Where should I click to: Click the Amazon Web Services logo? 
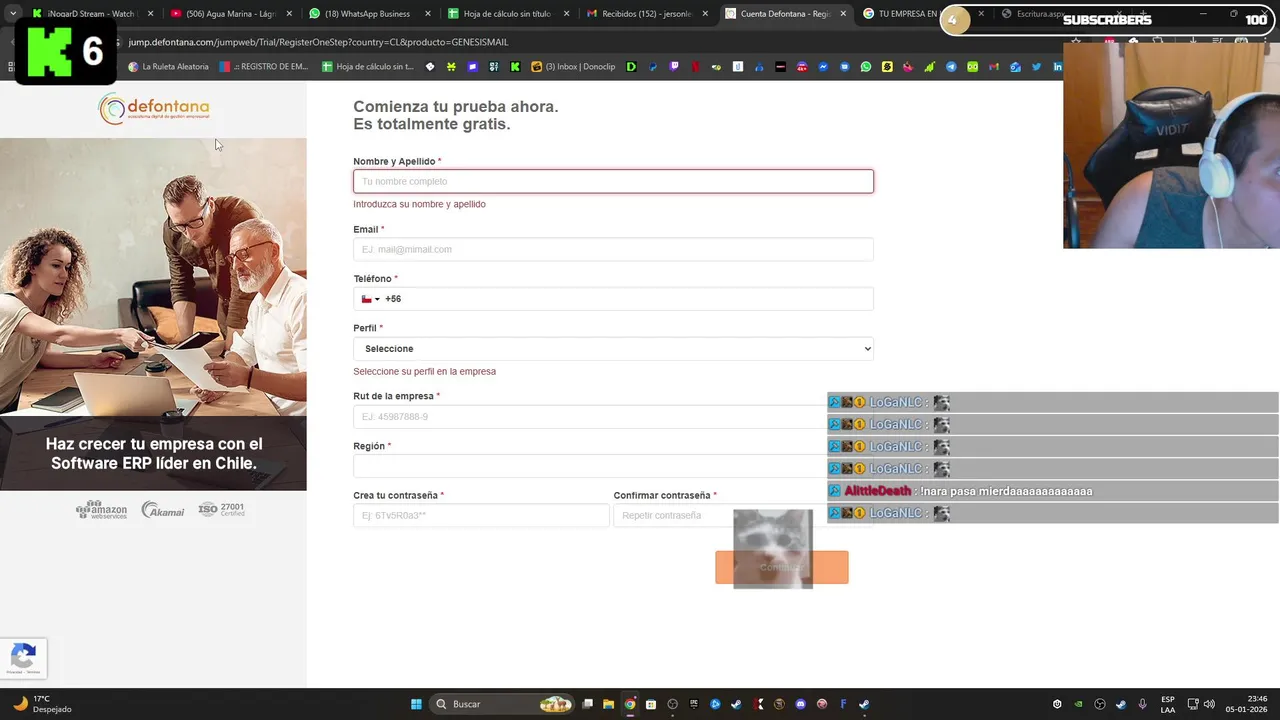click(101, 510)
